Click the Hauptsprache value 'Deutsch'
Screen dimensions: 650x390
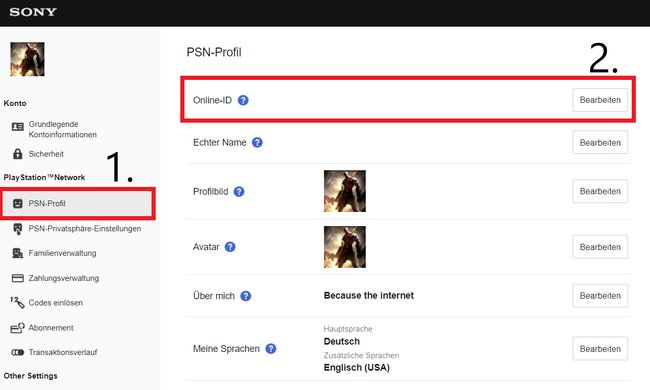342,342
